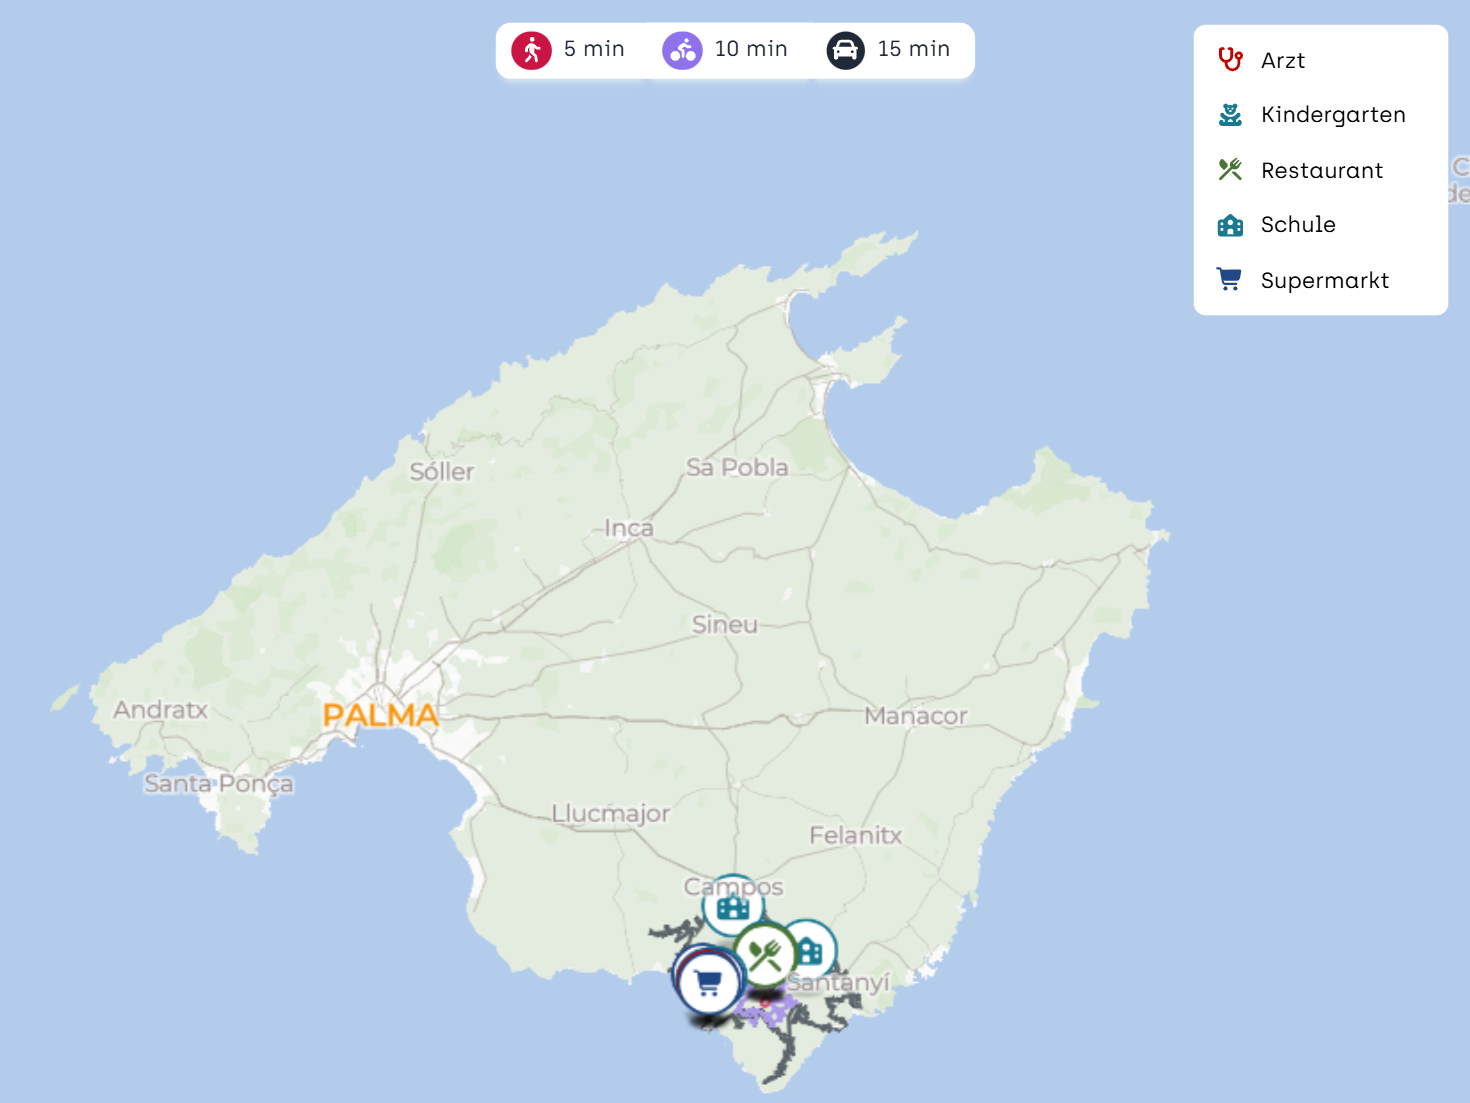Select the Inca town label
Screen dimensions: 1470x1103
point(629,528)
